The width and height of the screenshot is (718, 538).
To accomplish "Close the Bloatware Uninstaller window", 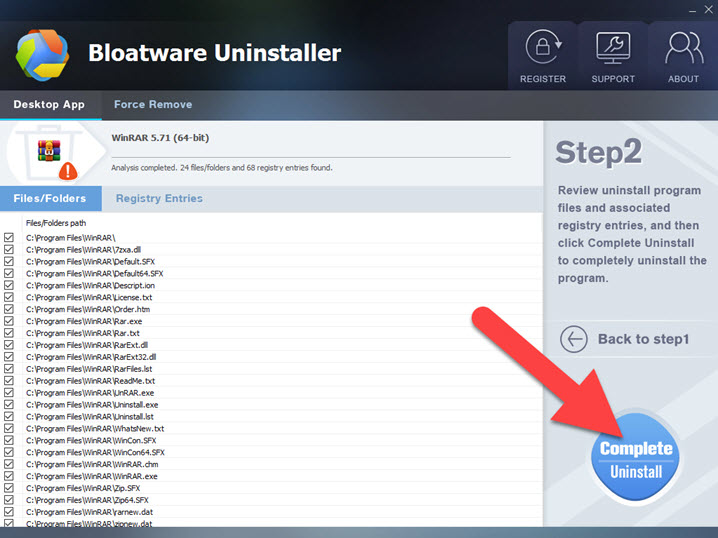I will 708,10.
